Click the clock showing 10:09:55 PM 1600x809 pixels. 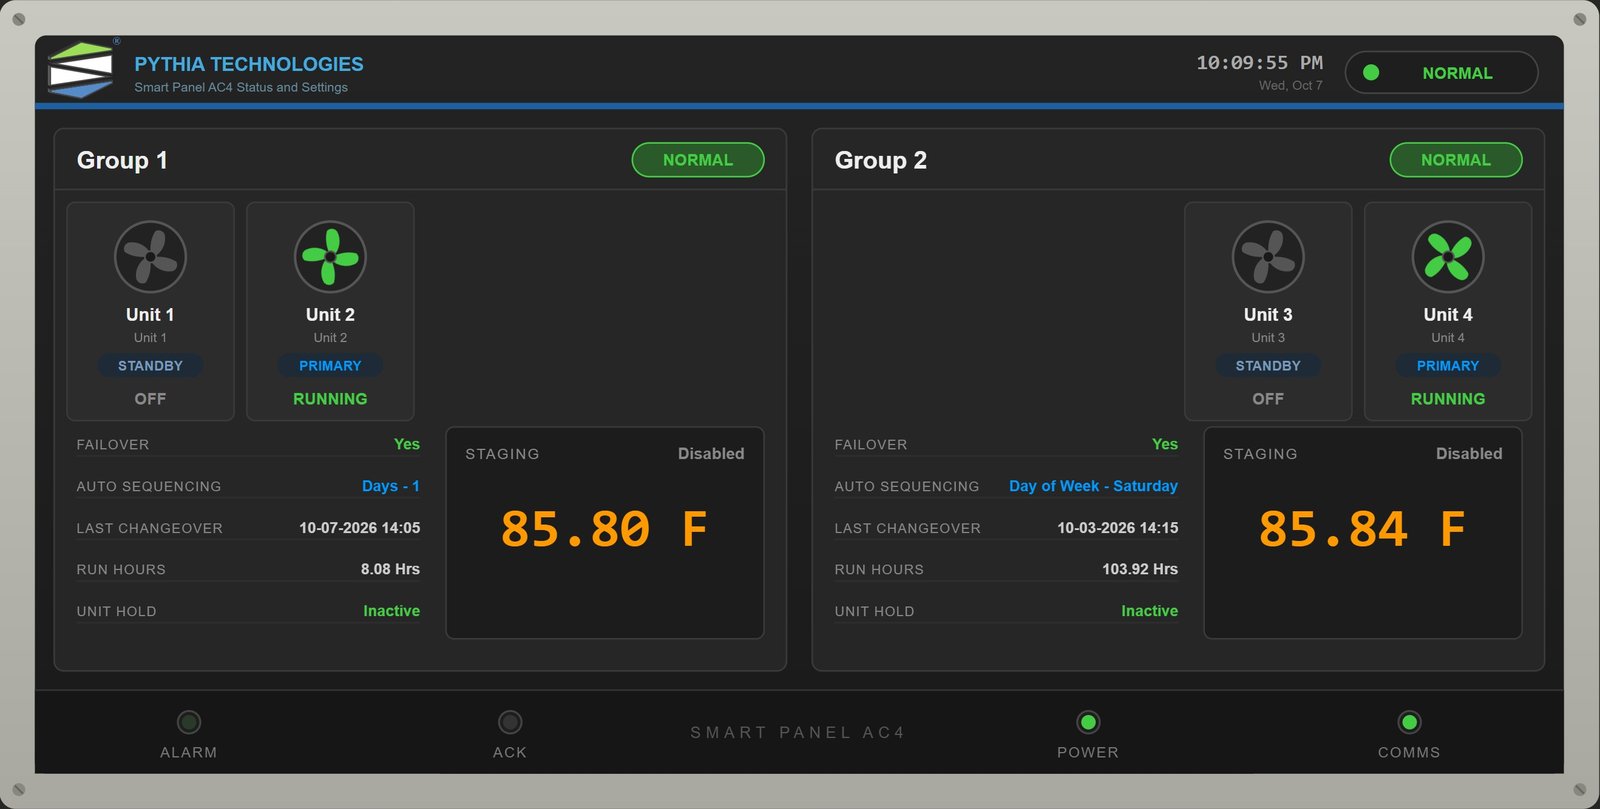pyautogui.click(x=1259, y=63)
